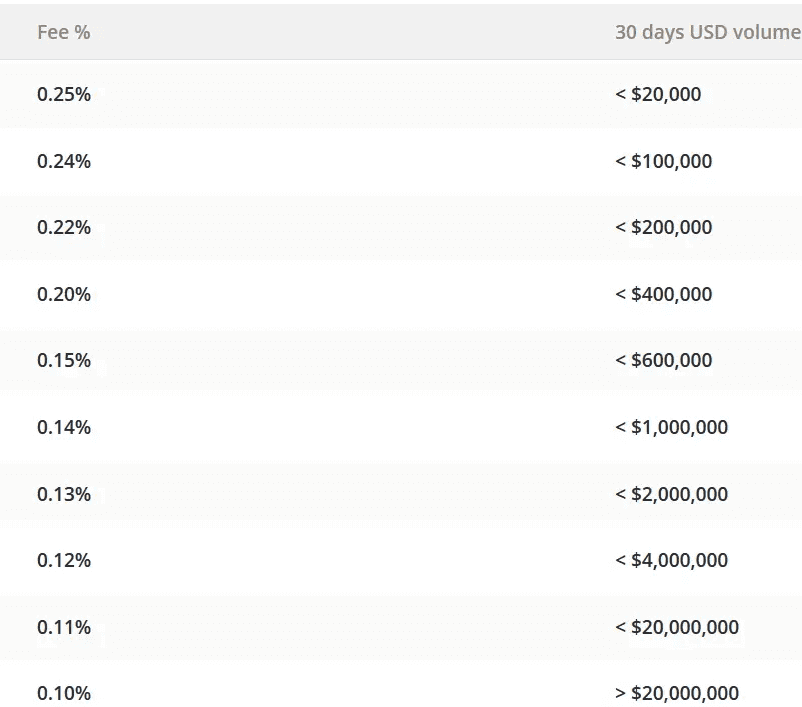Image resolution: width=802 pixels, height=707 pixels.
Task: Pick the "< $4,000,000" volume entry
Action: 671,560
